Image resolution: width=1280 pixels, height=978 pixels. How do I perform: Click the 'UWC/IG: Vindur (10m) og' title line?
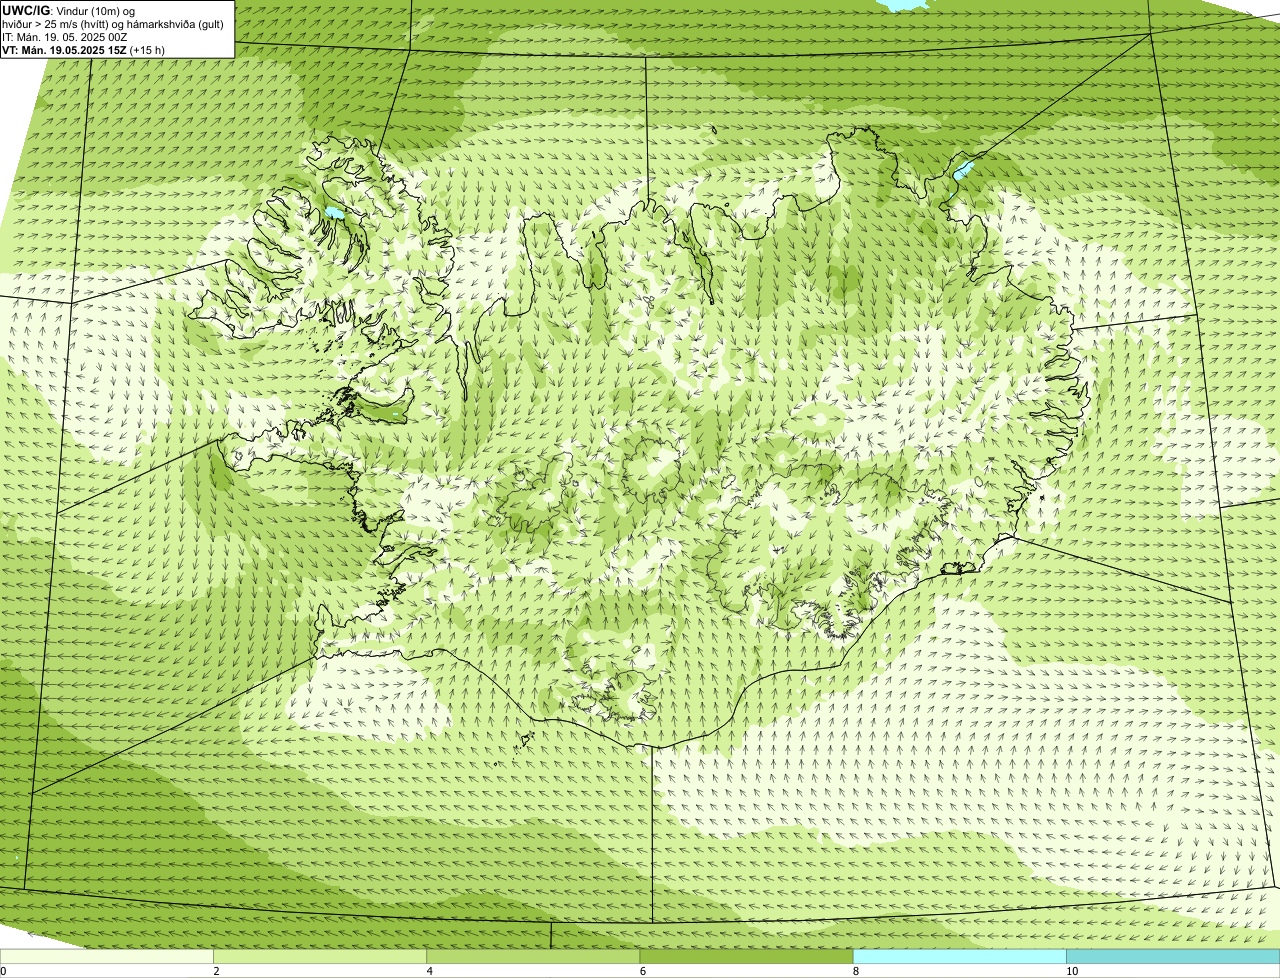pyautogui.click(x=68, y=11)
